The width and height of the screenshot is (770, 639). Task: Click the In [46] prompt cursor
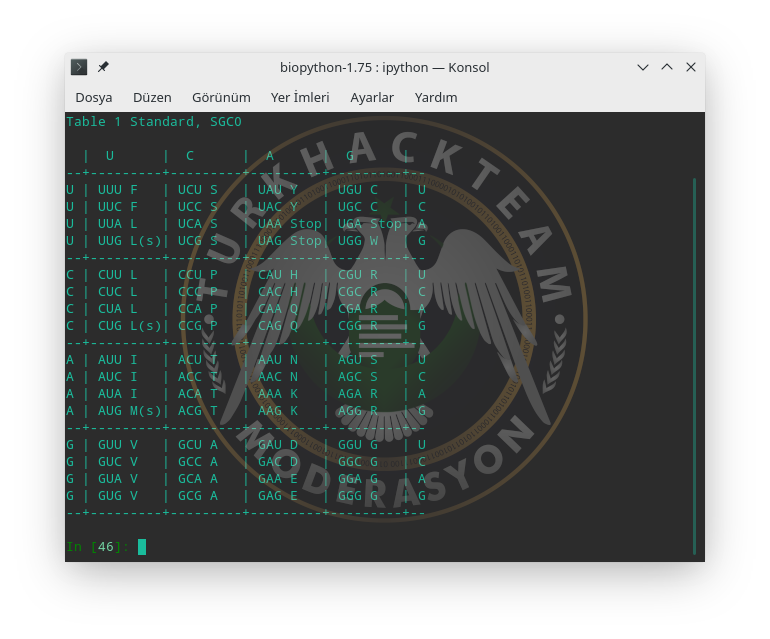[x=142, y=547]
